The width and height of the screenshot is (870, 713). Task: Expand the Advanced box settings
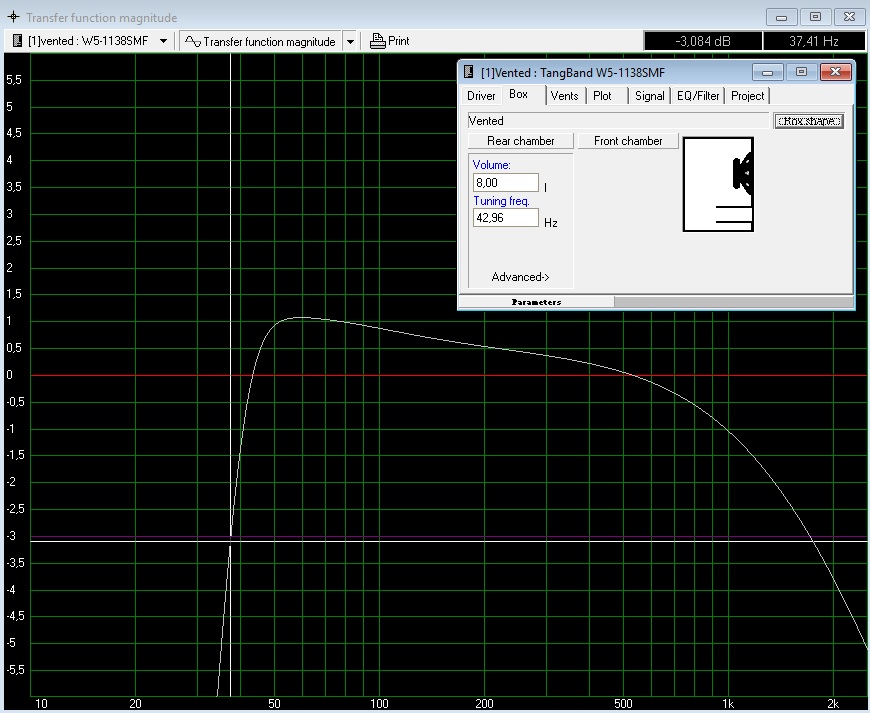coord(520,277)
